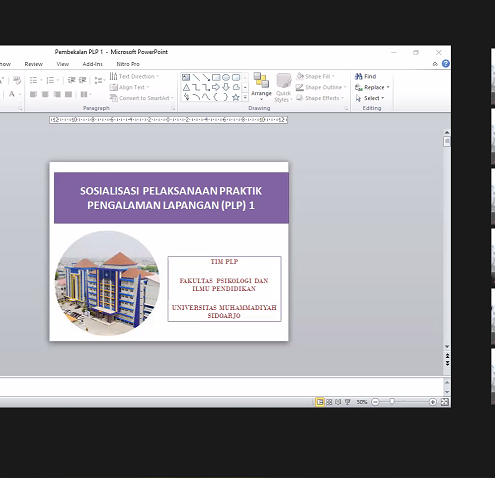
Task: Click the bullets list icon
Action: [x=33, y=80]
